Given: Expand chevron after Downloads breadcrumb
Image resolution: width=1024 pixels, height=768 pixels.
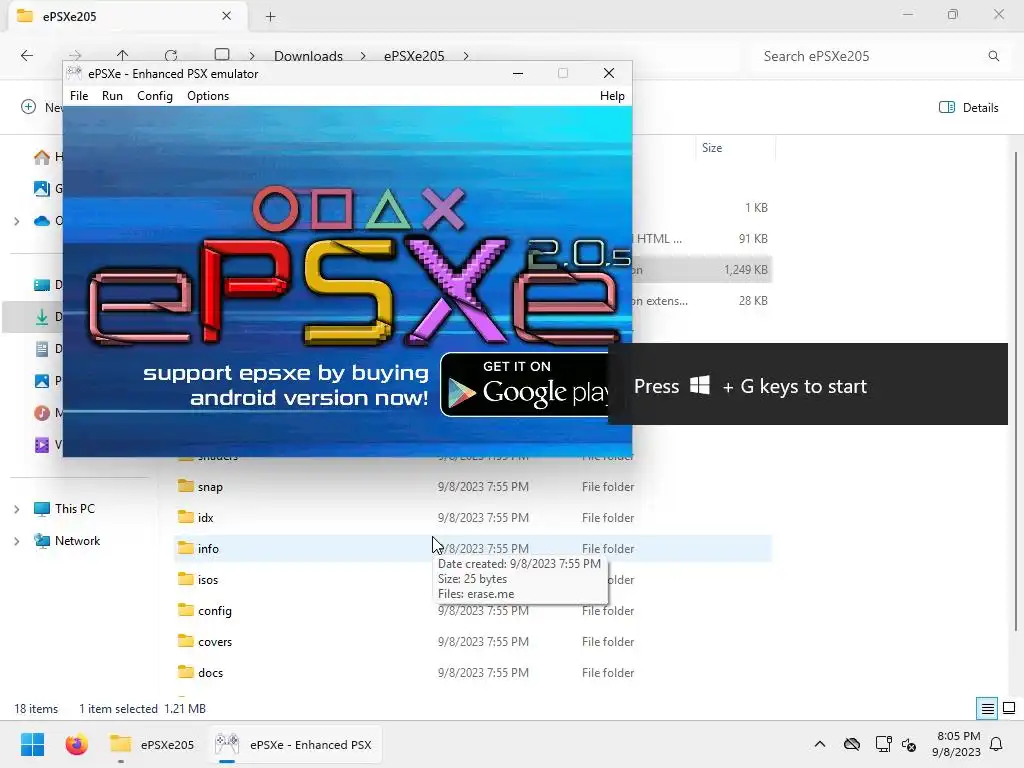Looking at the screenshot, I should point(362,56).
